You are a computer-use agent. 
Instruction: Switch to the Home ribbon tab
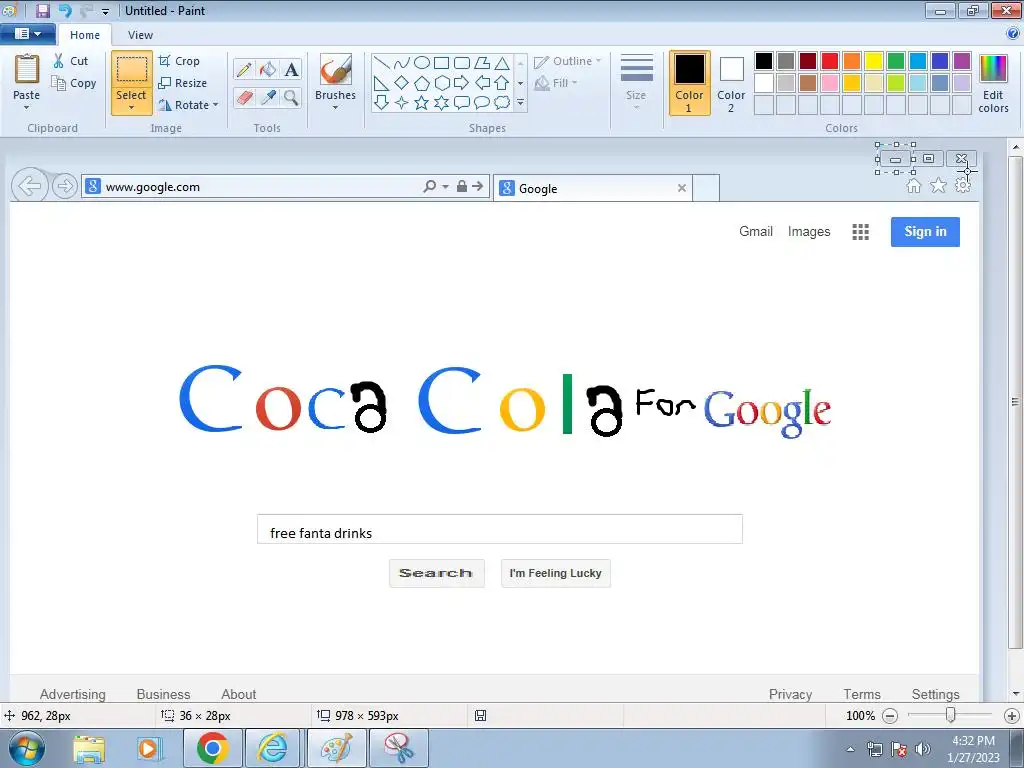(85, 35)
